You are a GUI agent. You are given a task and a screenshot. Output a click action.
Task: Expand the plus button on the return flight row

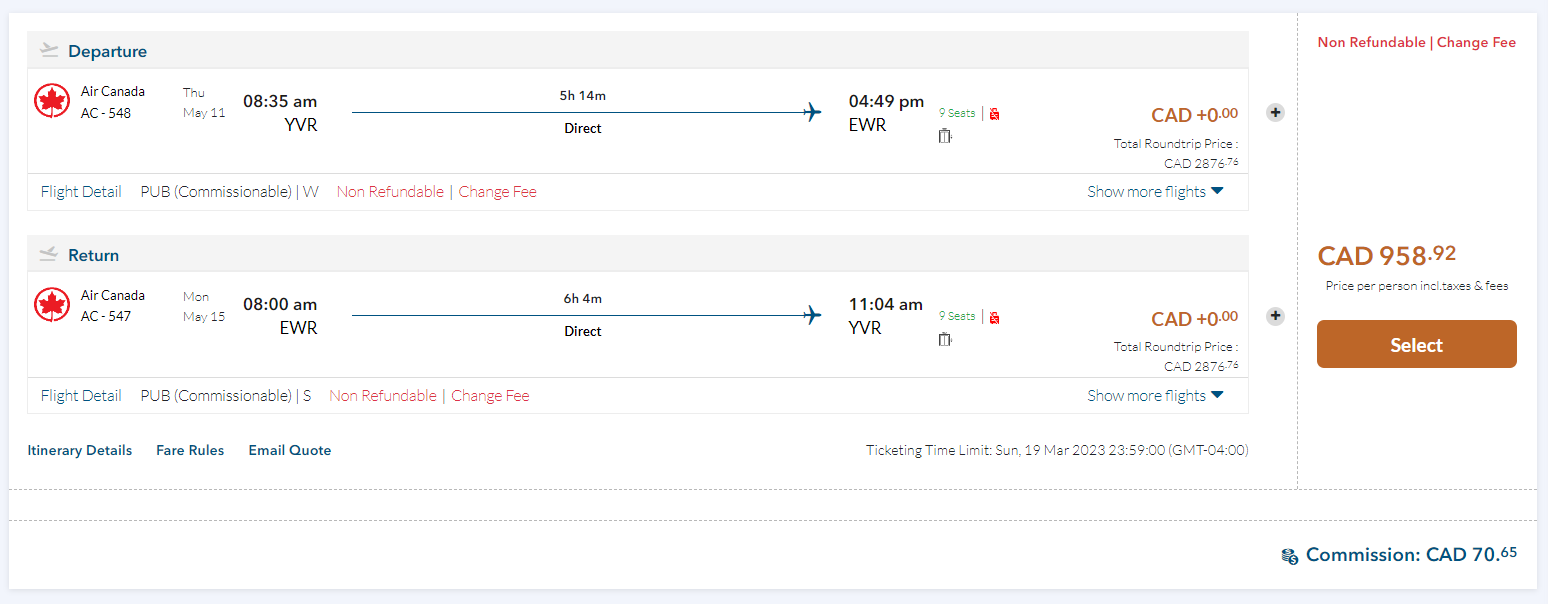point(1275,316)
